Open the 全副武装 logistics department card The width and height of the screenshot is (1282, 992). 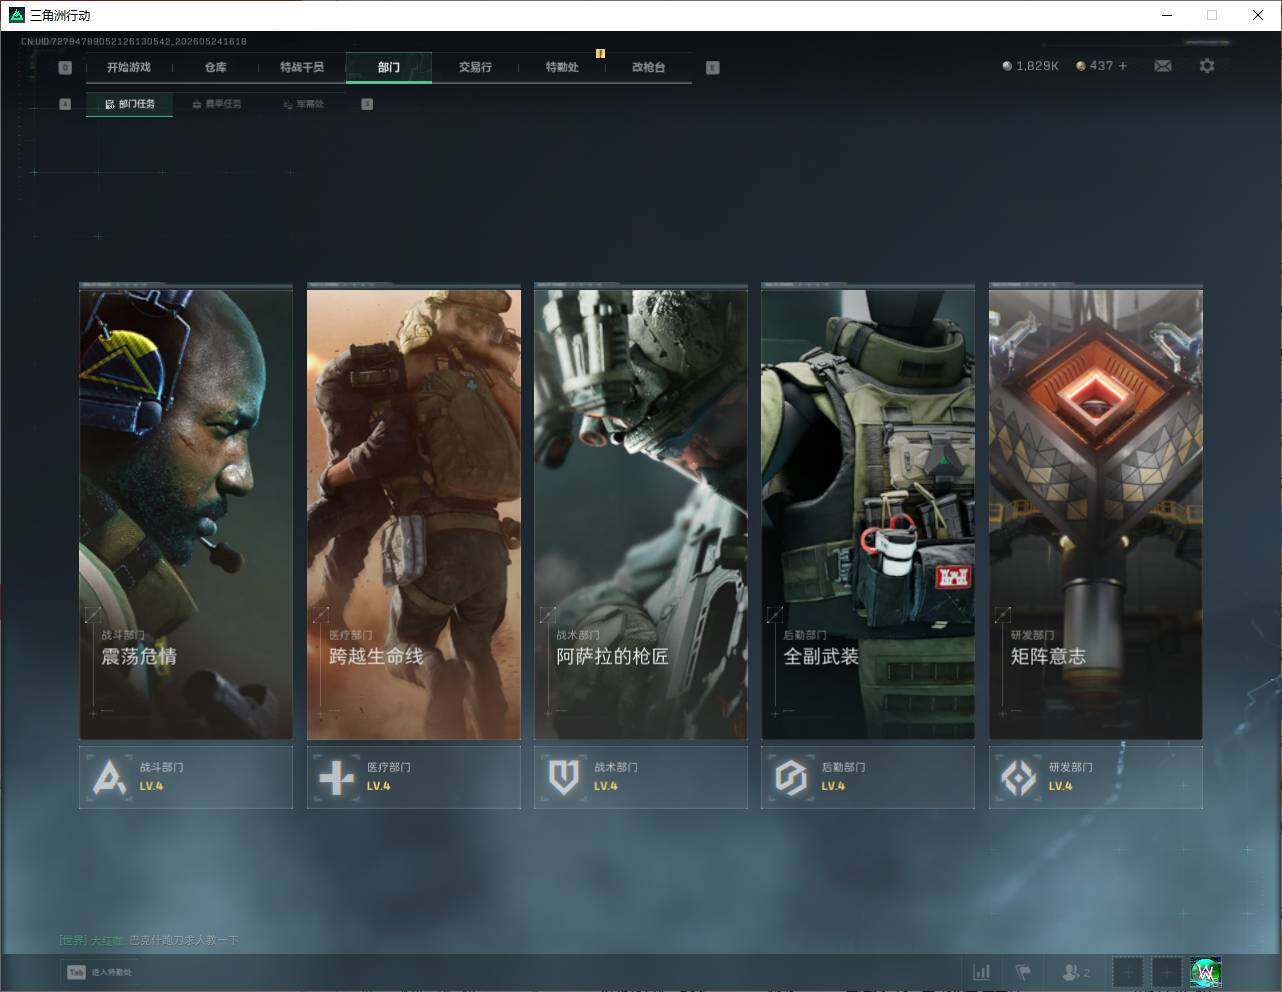click(868, 512)
